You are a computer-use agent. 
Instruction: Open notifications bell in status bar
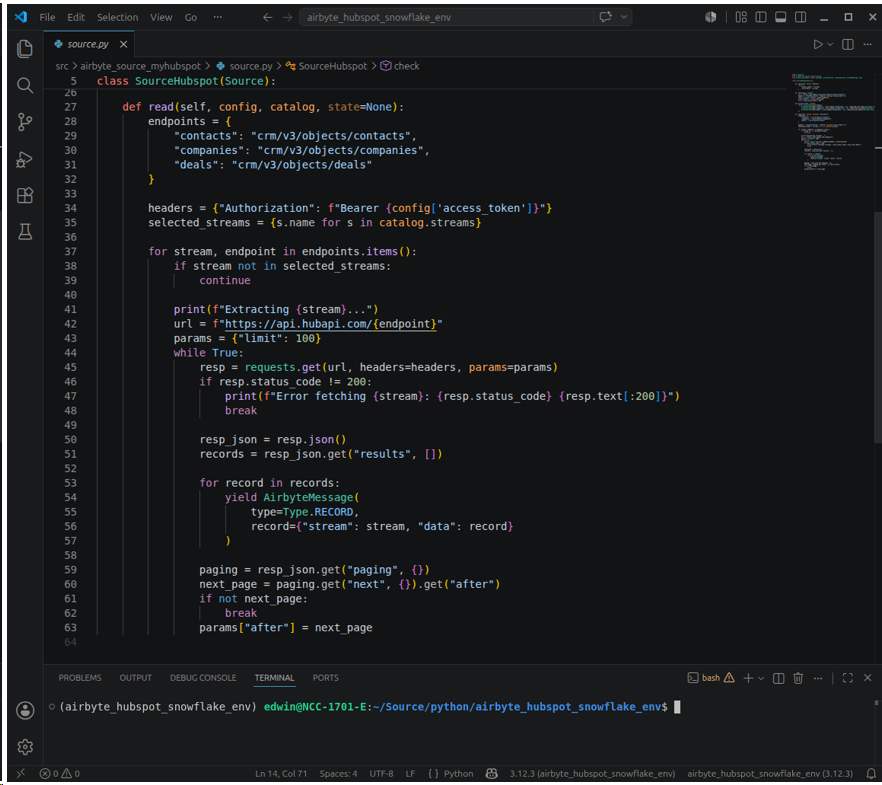click(x=871, y=774)
